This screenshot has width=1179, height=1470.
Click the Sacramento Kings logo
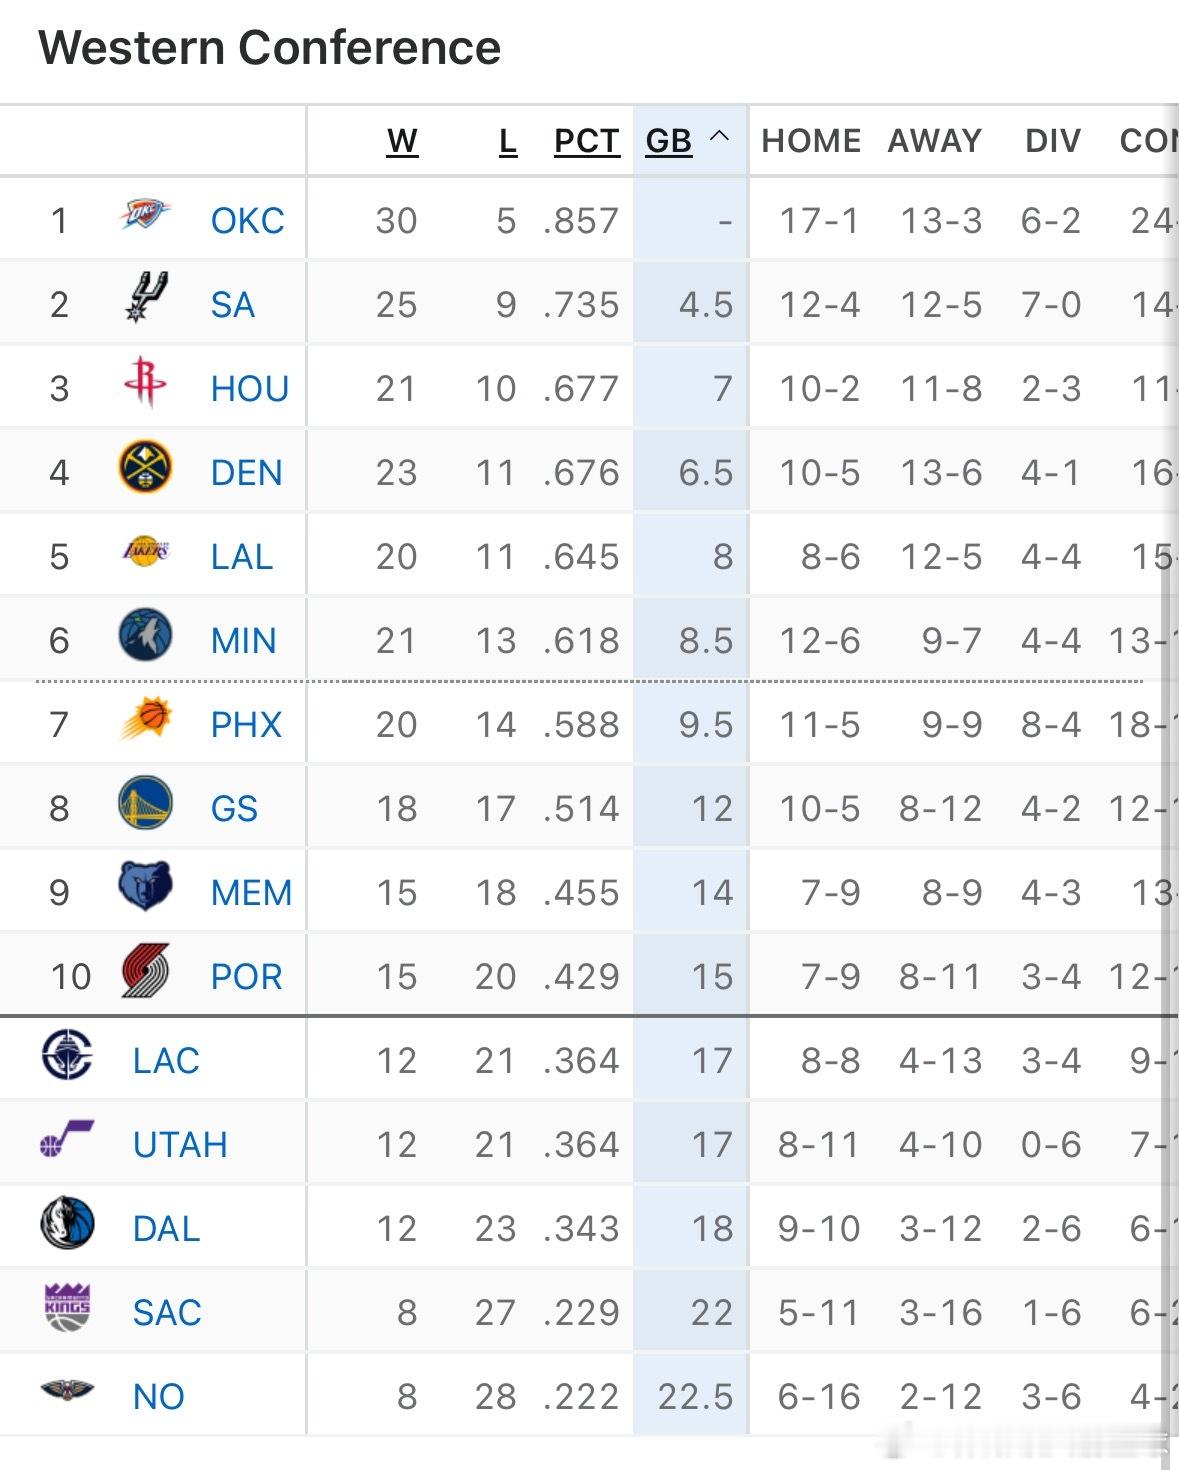68,1307
